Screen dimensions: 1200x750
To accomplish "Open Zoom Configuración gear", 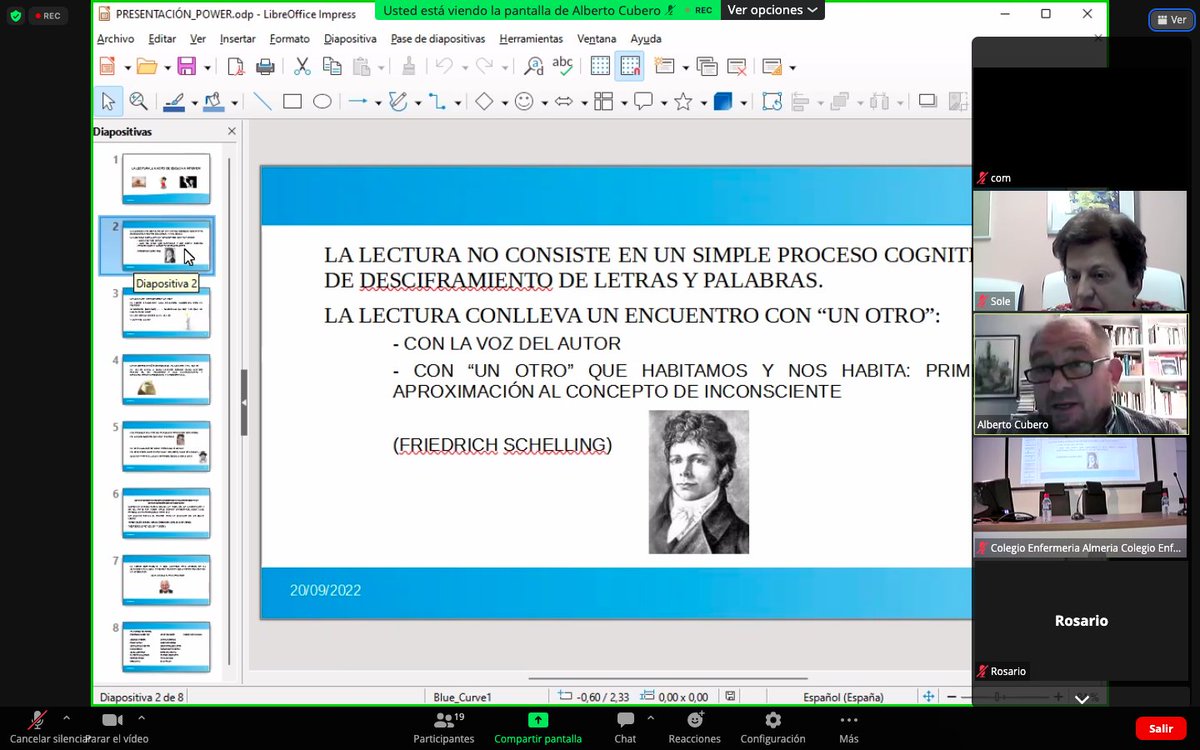I will (772, 727).
